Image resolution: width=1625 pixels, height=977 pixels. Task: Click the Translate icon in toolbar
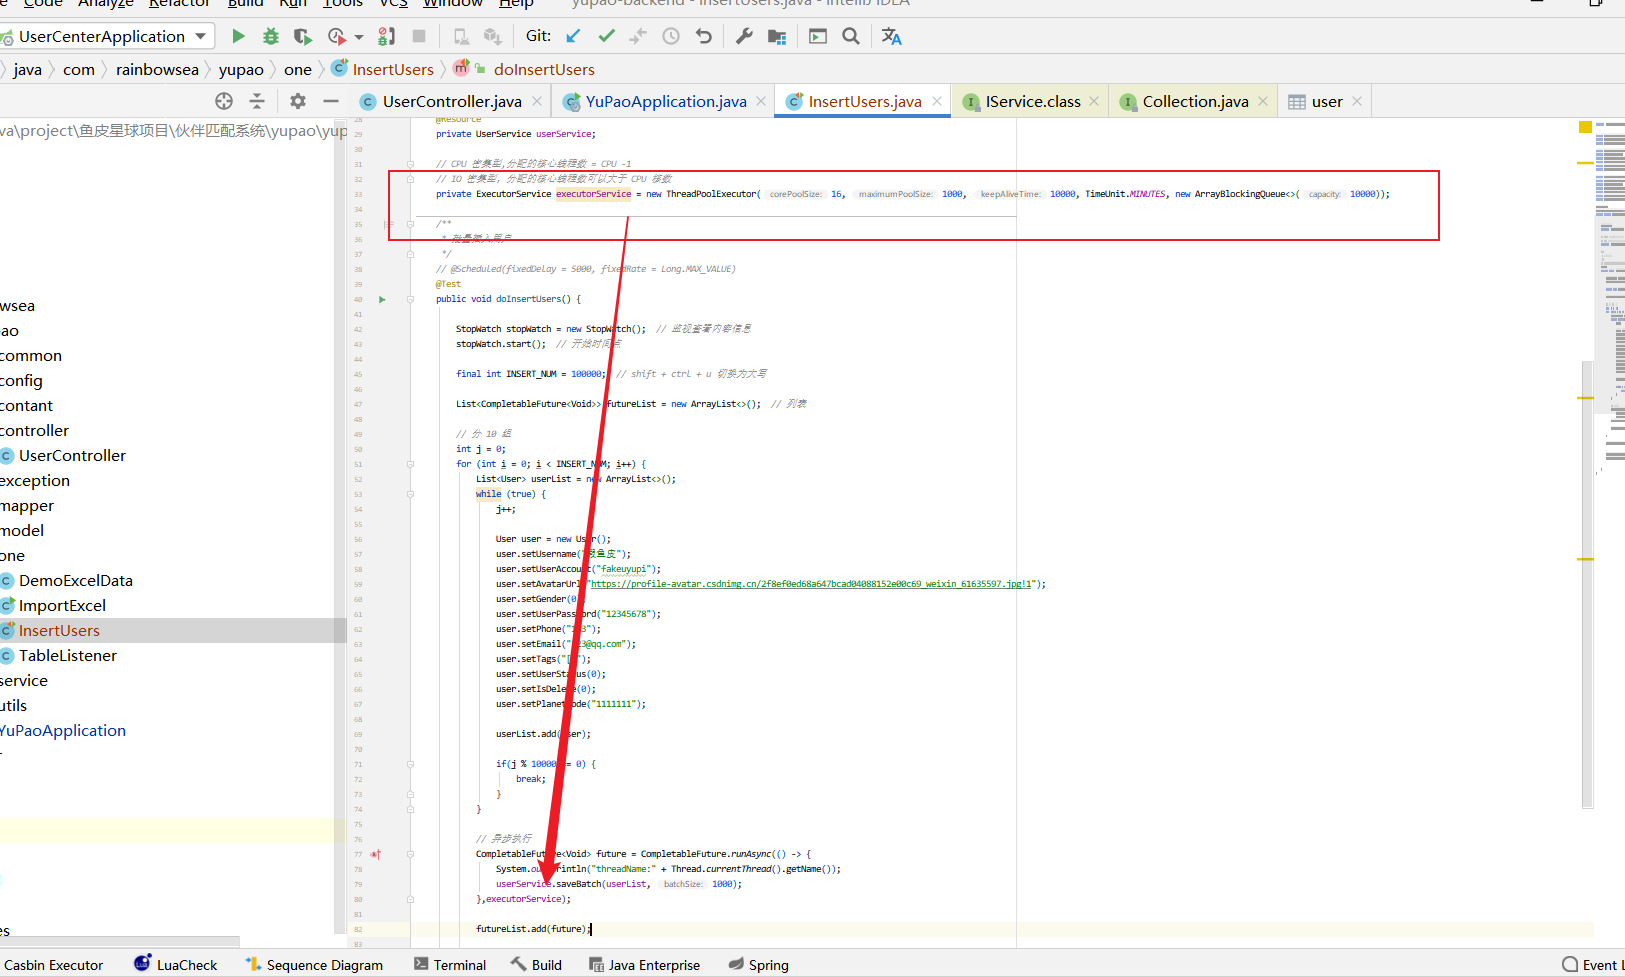click(892, 36)
